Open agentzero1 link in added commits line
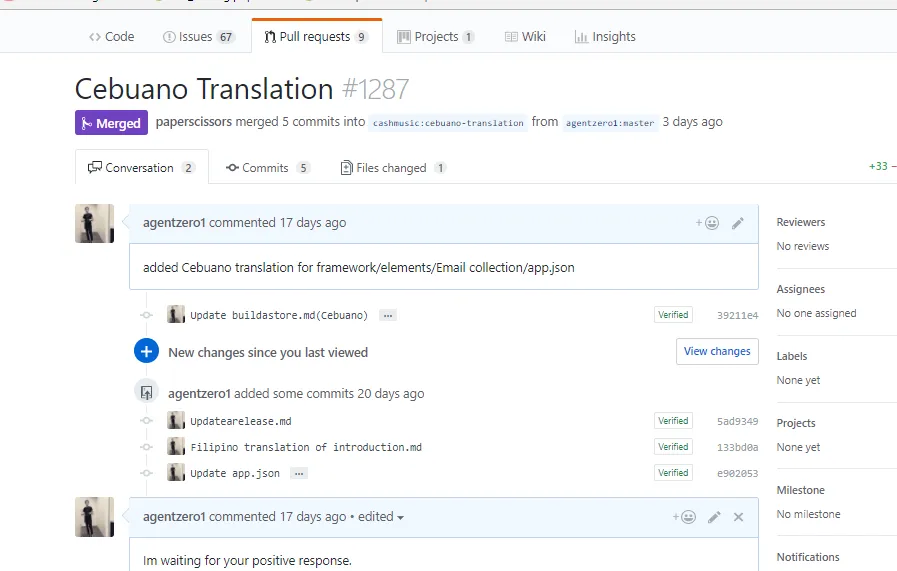 [199, 394]
